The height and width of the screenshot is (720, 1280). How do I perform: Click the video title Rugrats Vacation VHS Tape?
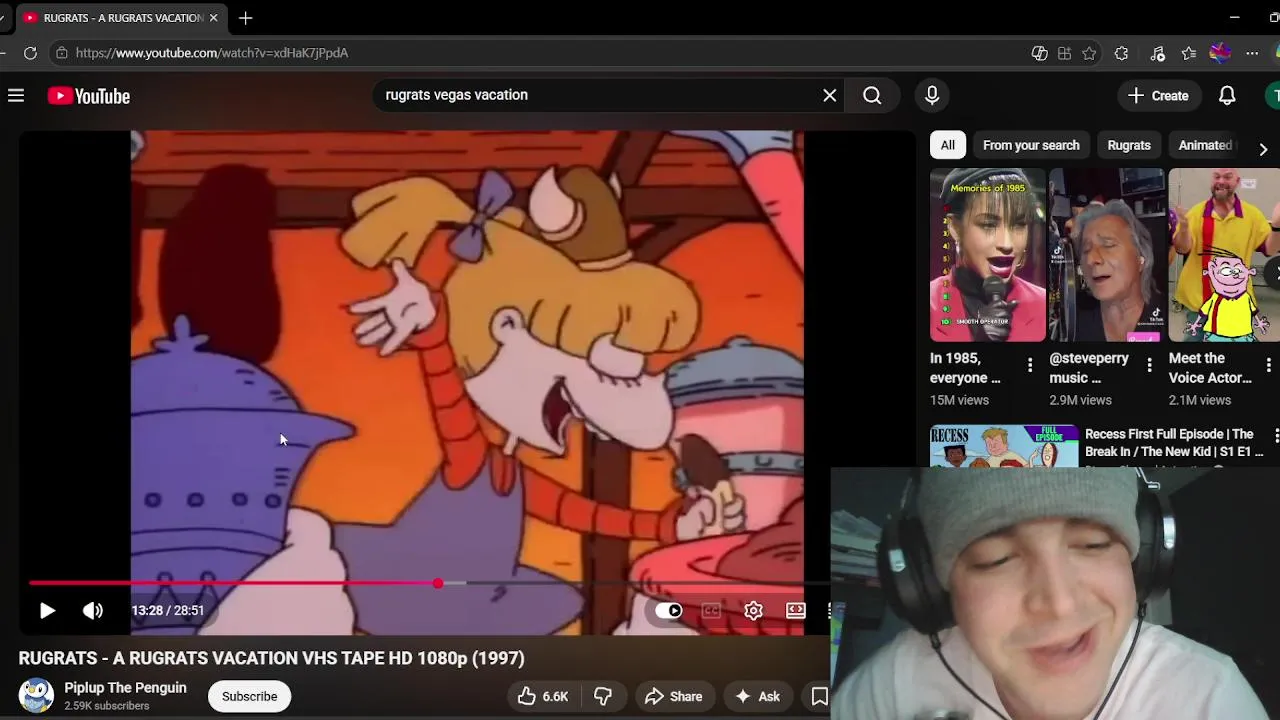(x=271, y=658)
